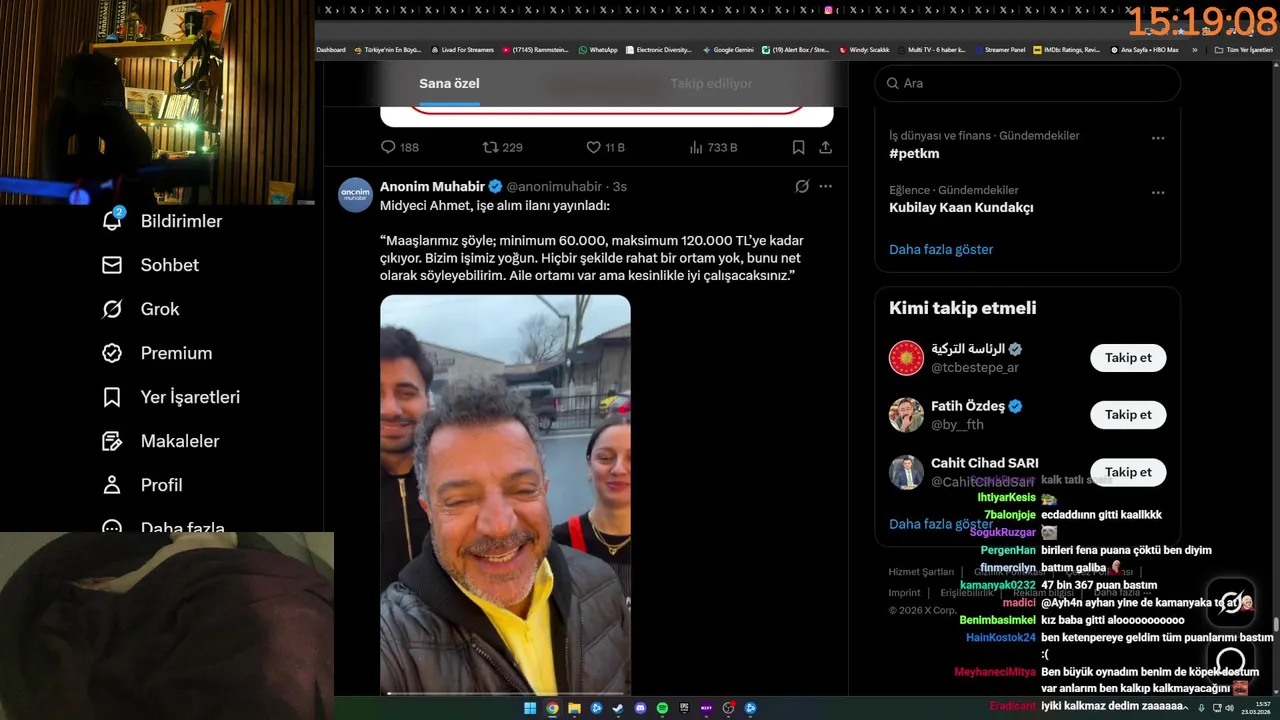Open Spotify from taskbar
This screenshot has height=720, width=1280.
(x=662, y=708)
